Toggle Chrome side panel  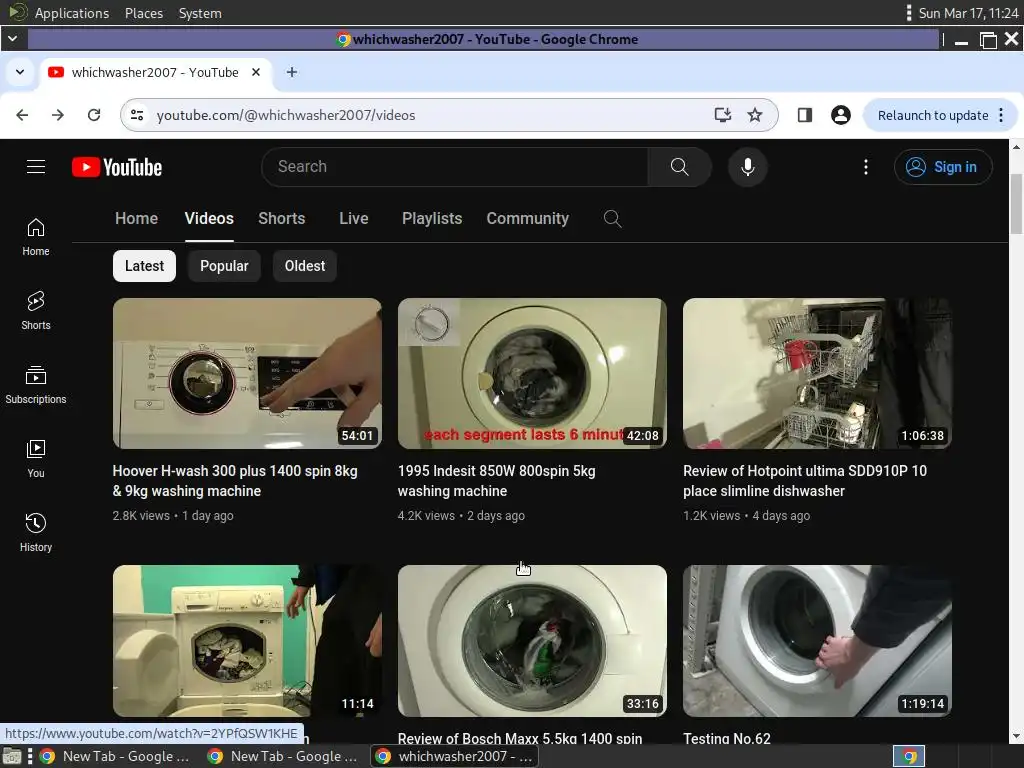805,115
